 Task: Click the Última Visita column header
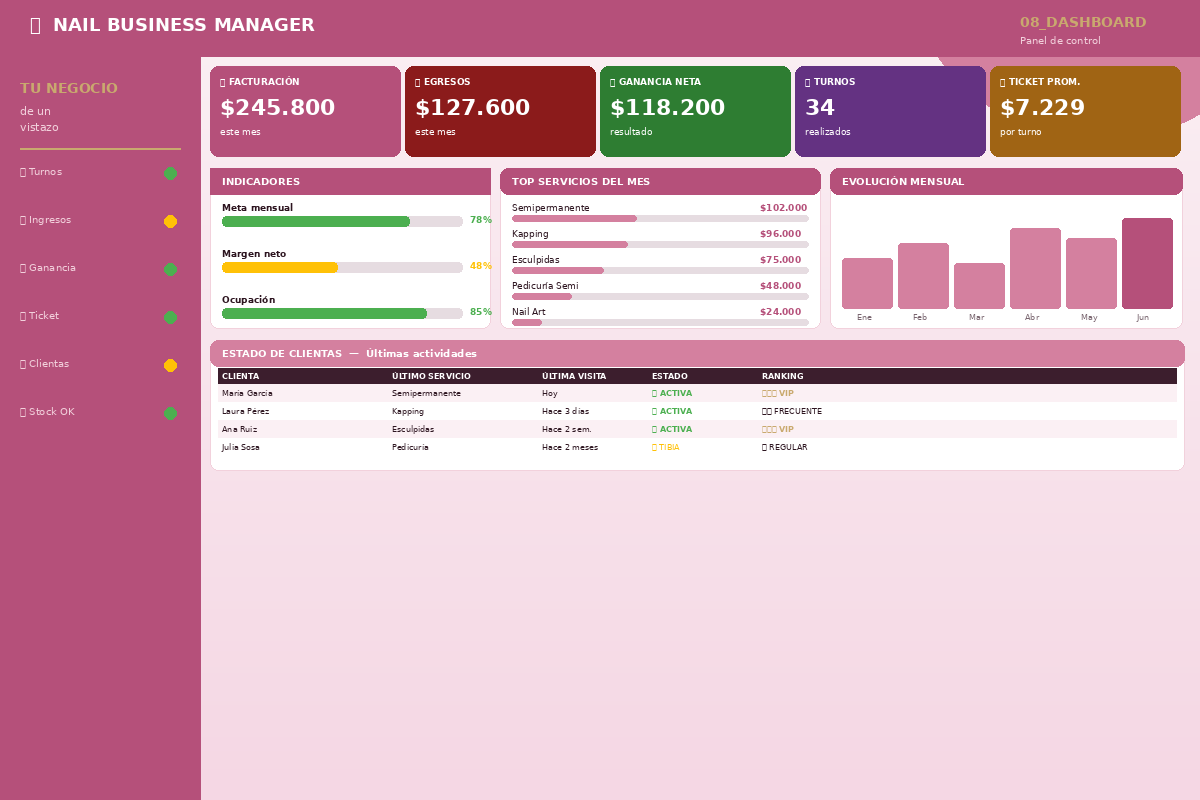(x=574, y=376)
